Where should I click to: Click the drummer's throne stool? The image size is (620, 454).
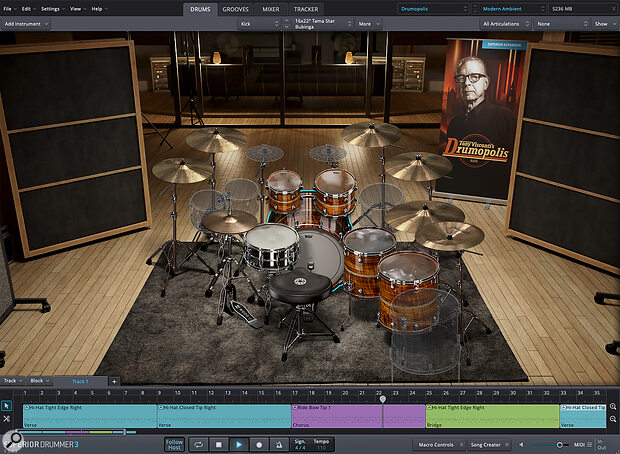pyautogui.click(x=301, y=286)
